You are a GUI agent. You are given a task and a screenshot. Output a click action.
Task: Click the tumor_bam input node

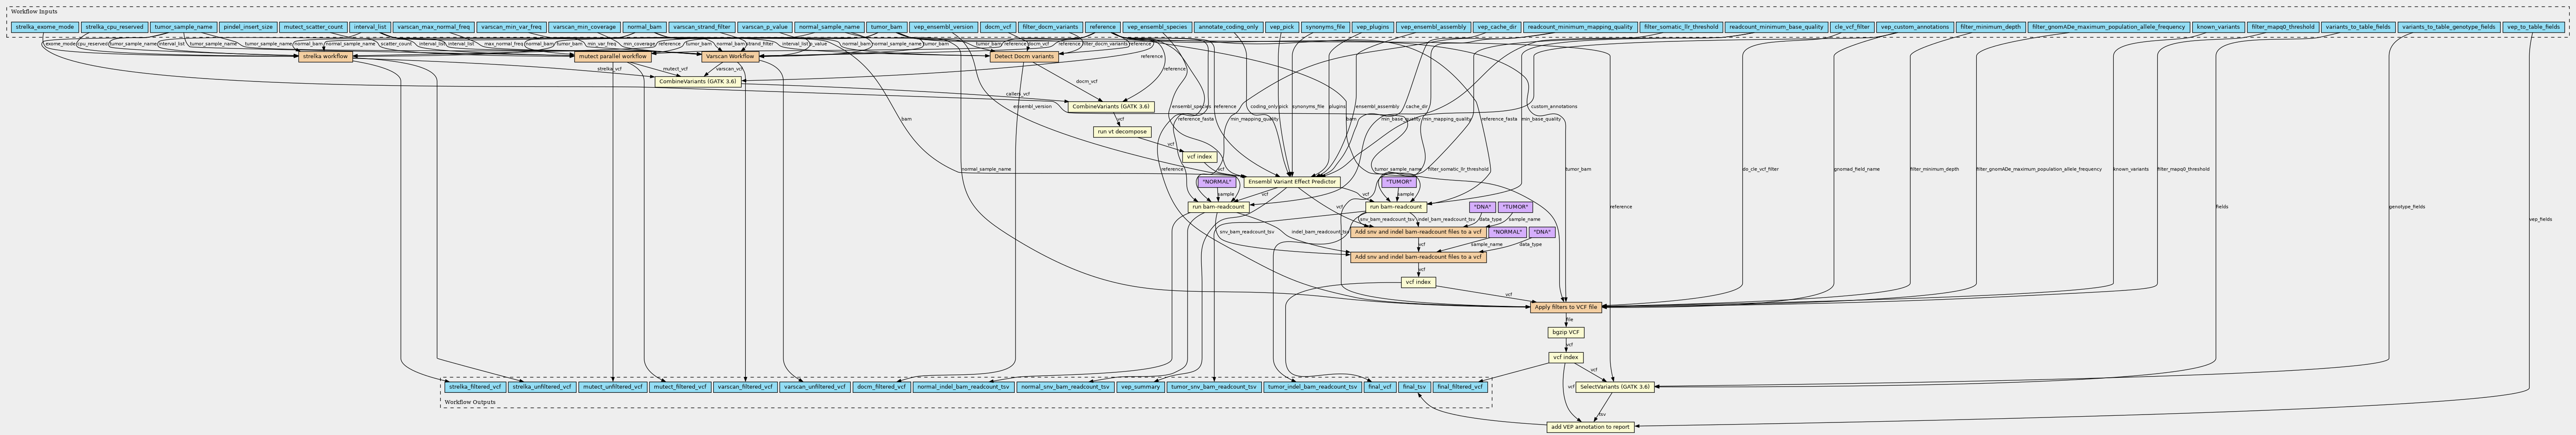[x=887, y=27]
